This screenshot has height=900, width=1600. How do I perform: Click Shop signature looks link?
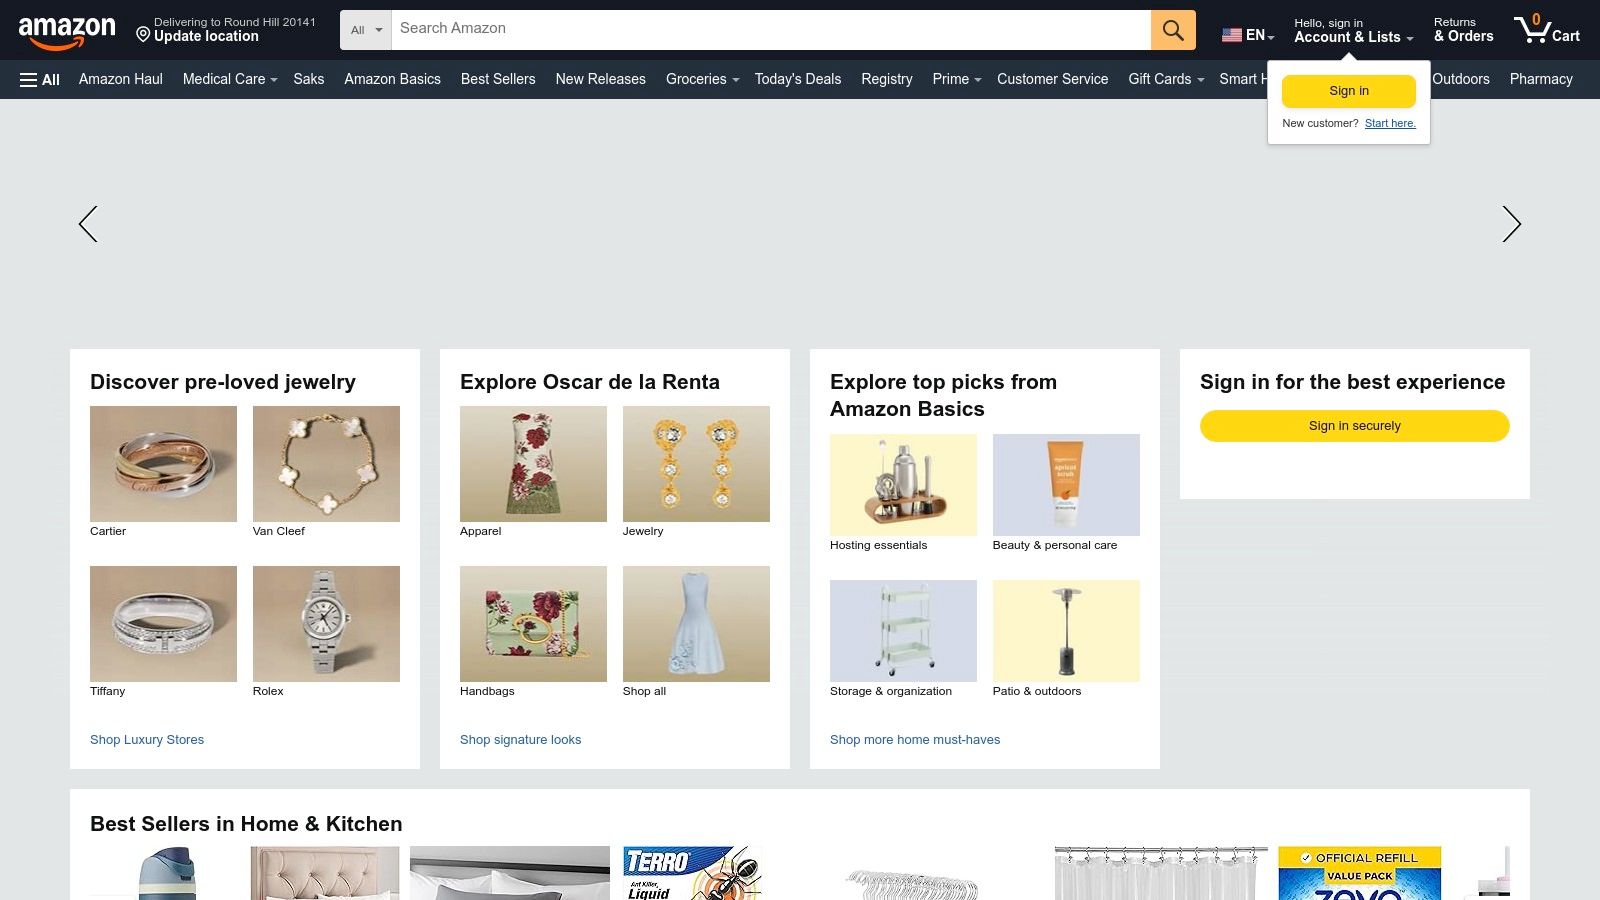[x=520, y=740]
